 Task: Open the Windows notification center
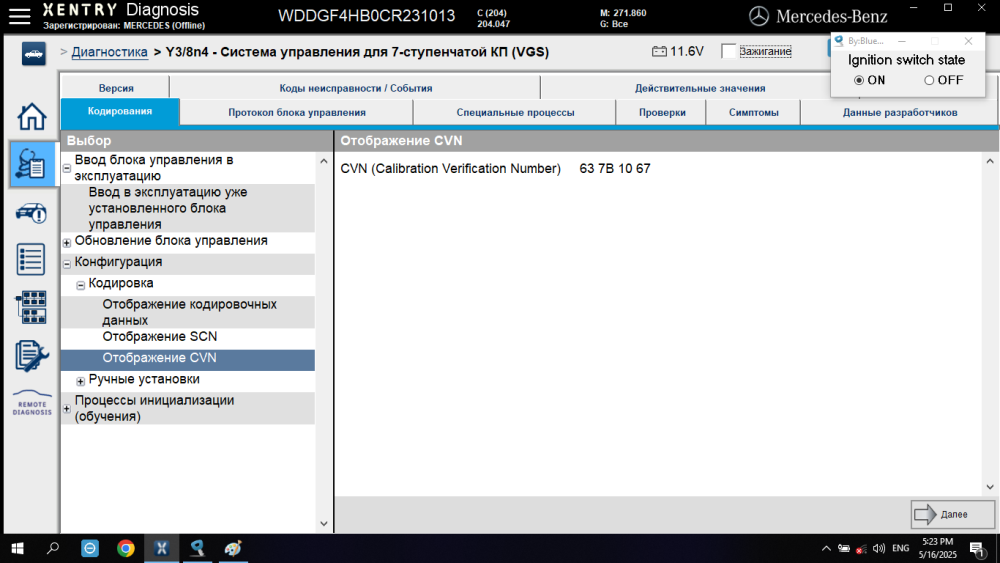pos(978,548)
